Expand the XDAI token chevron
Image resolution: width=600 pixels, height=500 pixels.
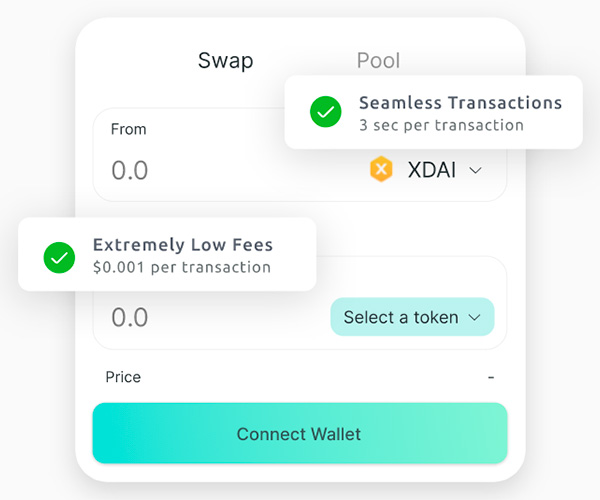pos(475,170)
